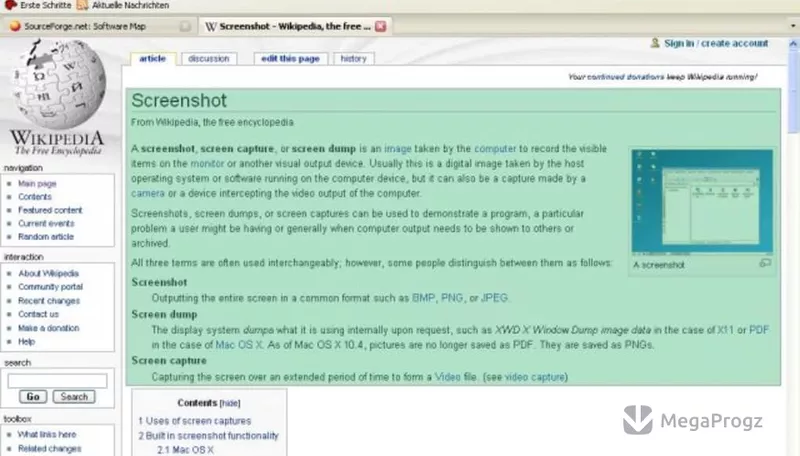Open What links here link

click(x=47, y=435)
